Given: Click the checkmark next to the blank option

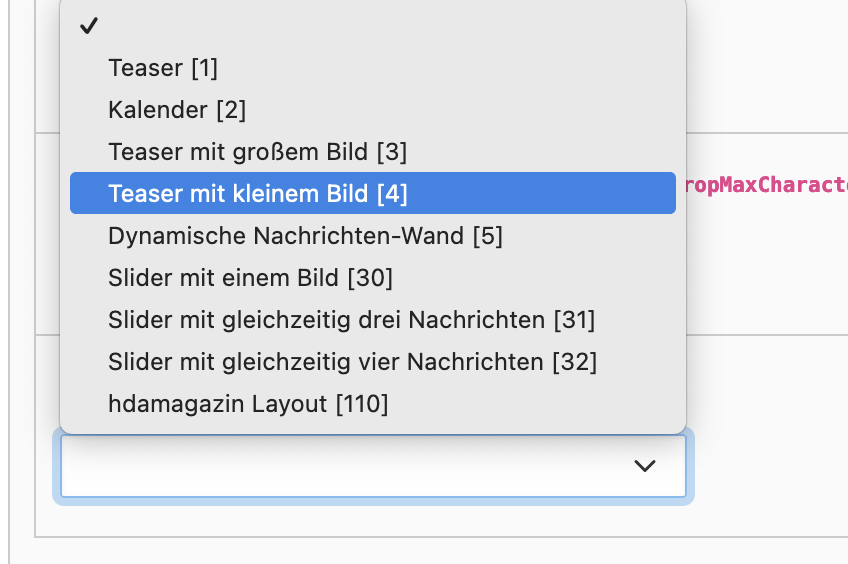Looking at the screenshot, I should [x=89, y=25].
